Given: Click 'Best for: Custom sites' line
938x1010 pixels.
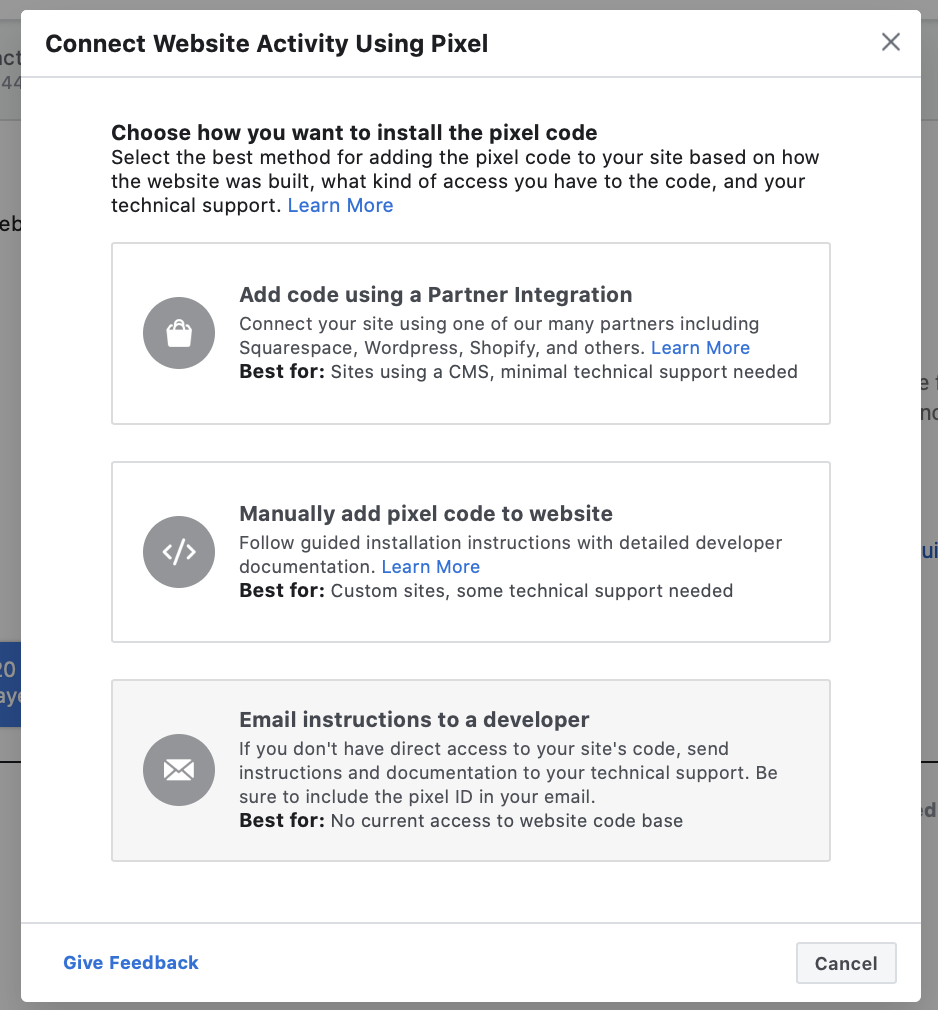Looking at the screenshot, I should (x=486, y=591).
